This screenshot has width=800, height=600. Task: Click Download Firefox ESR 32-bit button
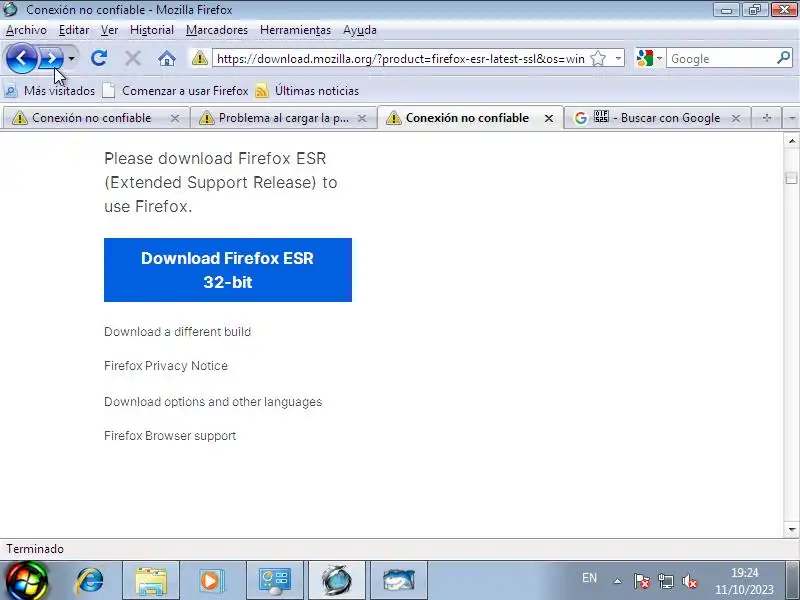pos(228,270)
